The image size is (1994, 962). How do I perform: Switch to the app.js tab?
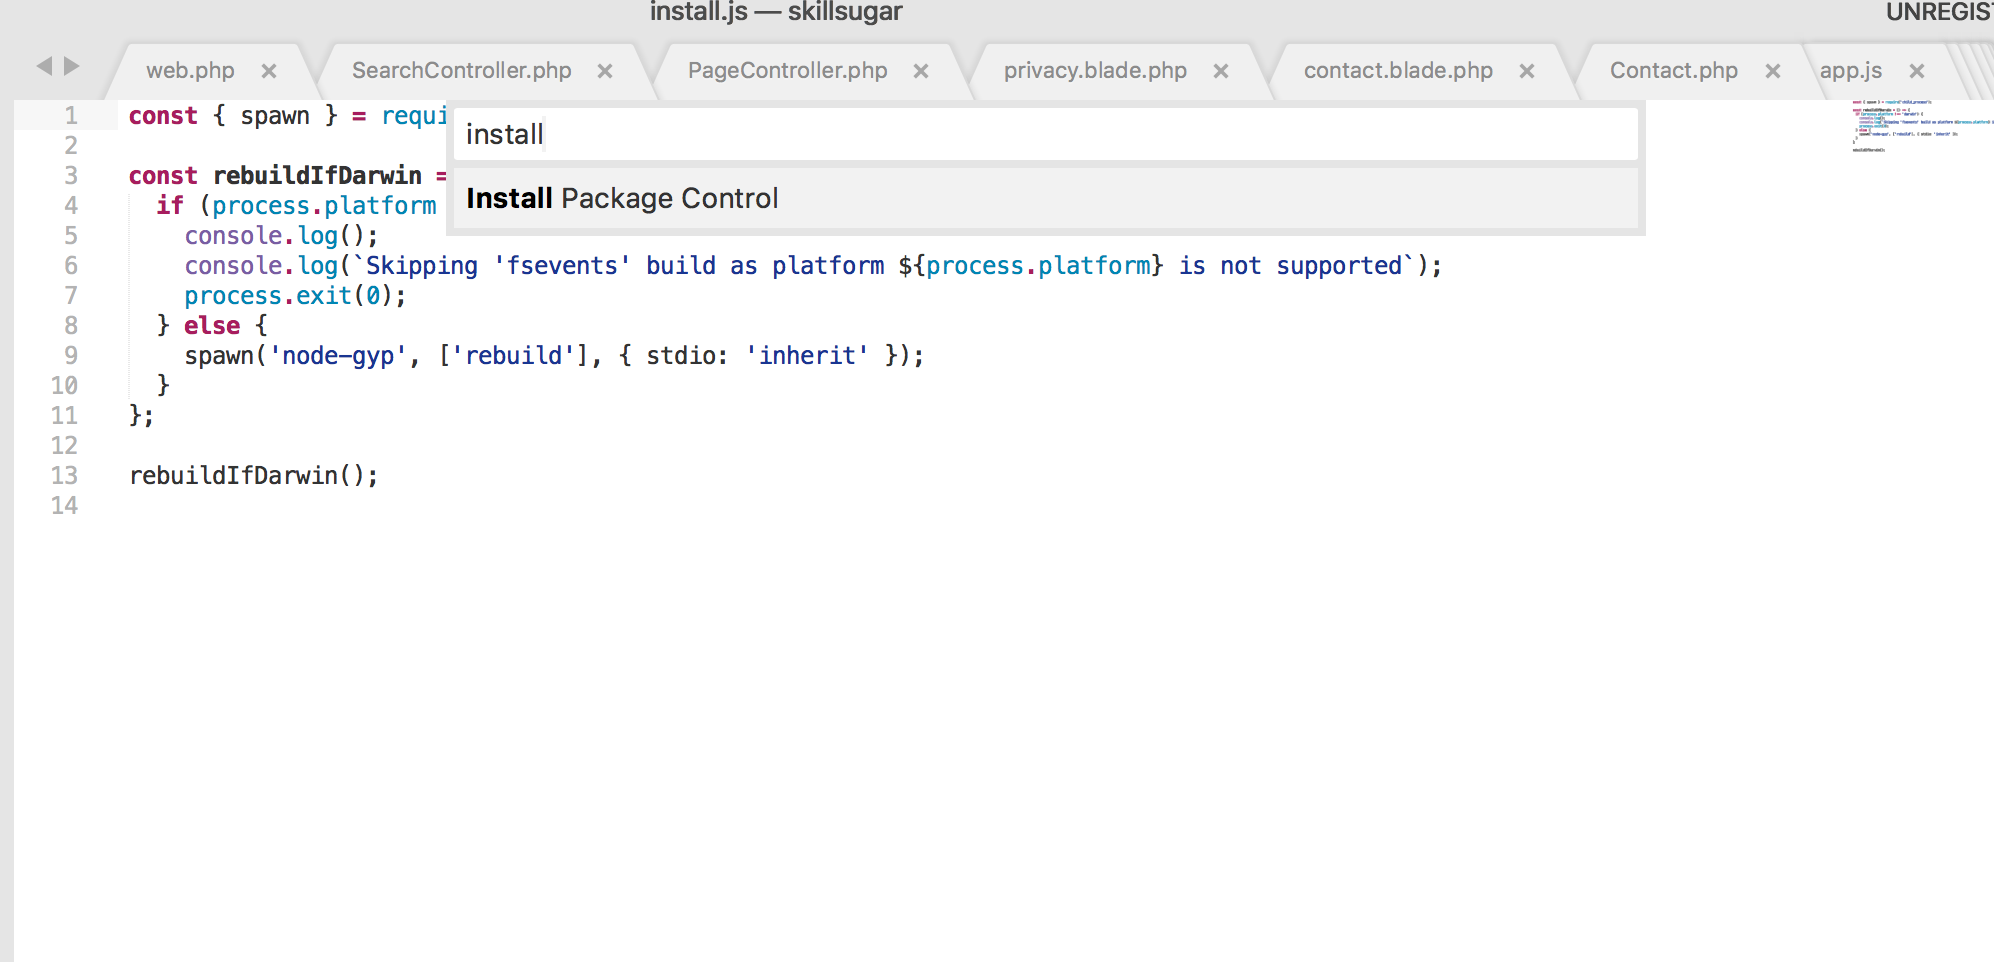pyautogui.click(x=1851, y=71)
